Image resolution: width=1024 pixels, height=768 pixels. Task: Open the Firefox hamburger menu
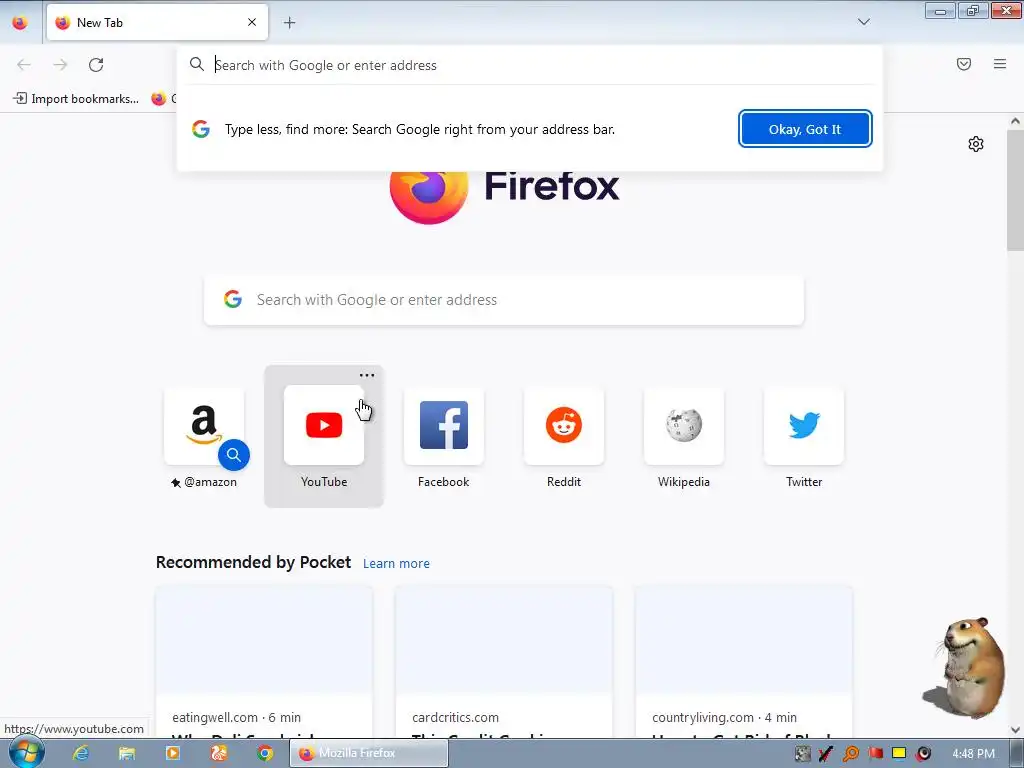pos(1000,64)
